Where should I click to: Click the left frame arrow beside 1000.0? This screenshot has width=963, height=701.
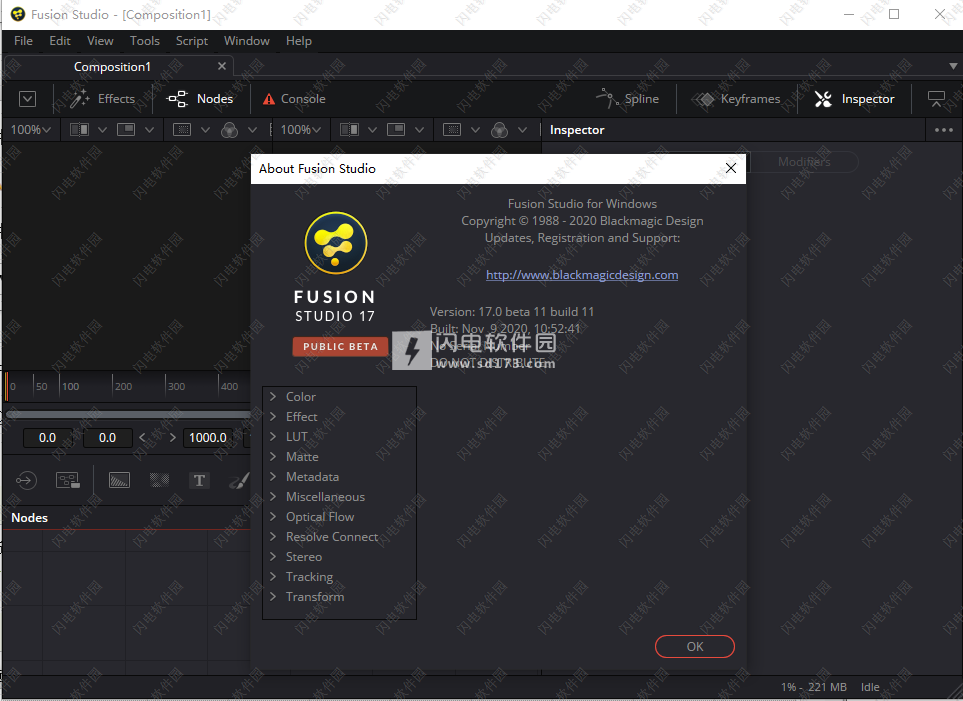pyautogui.click(x=142, y=437)
